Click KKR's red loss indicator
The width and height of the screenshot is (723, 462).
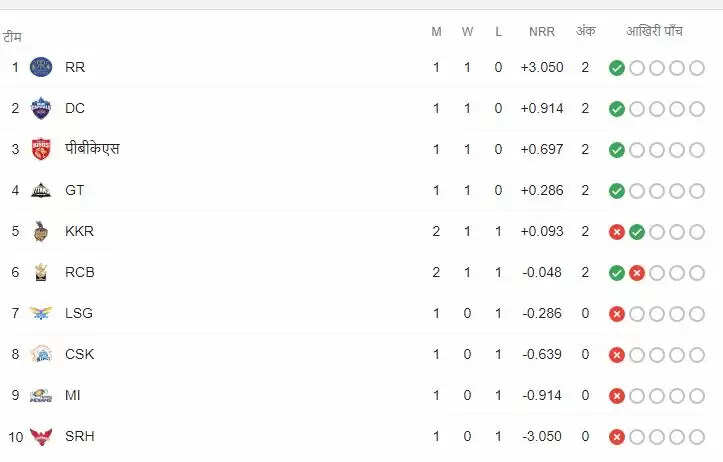[x=617, y=232]
